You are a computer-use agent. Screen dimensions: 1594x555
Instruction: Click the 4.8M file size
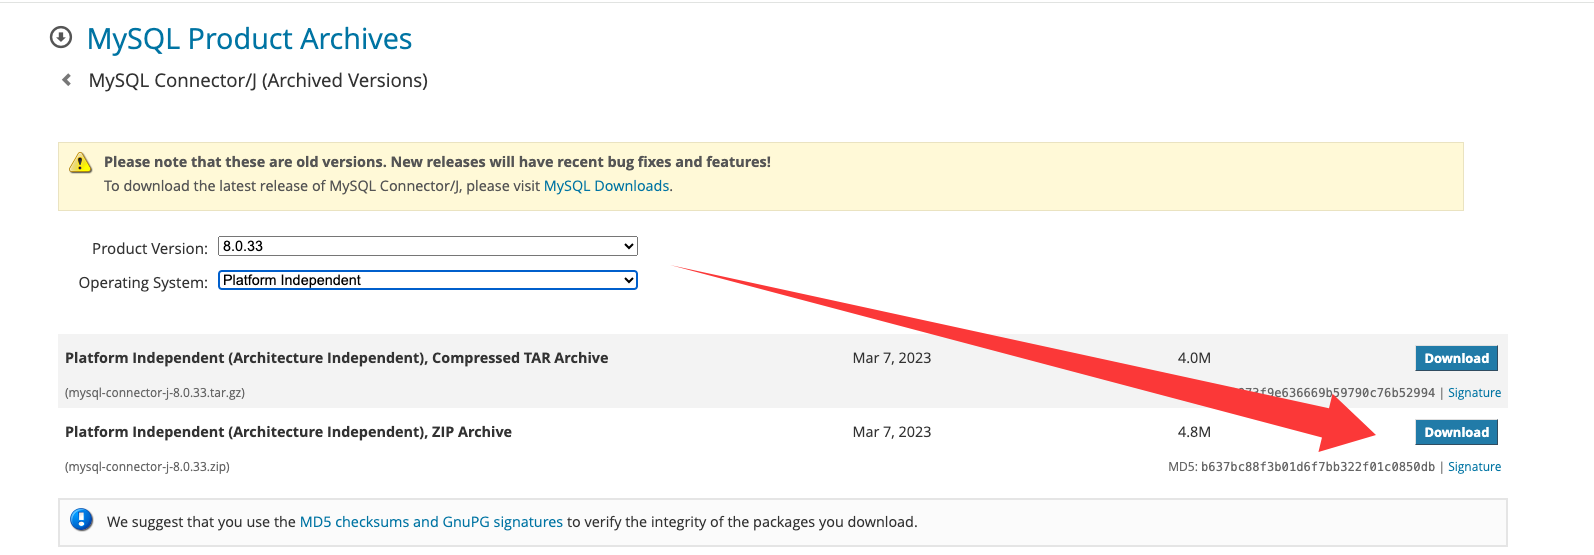tap(1194, 432)
